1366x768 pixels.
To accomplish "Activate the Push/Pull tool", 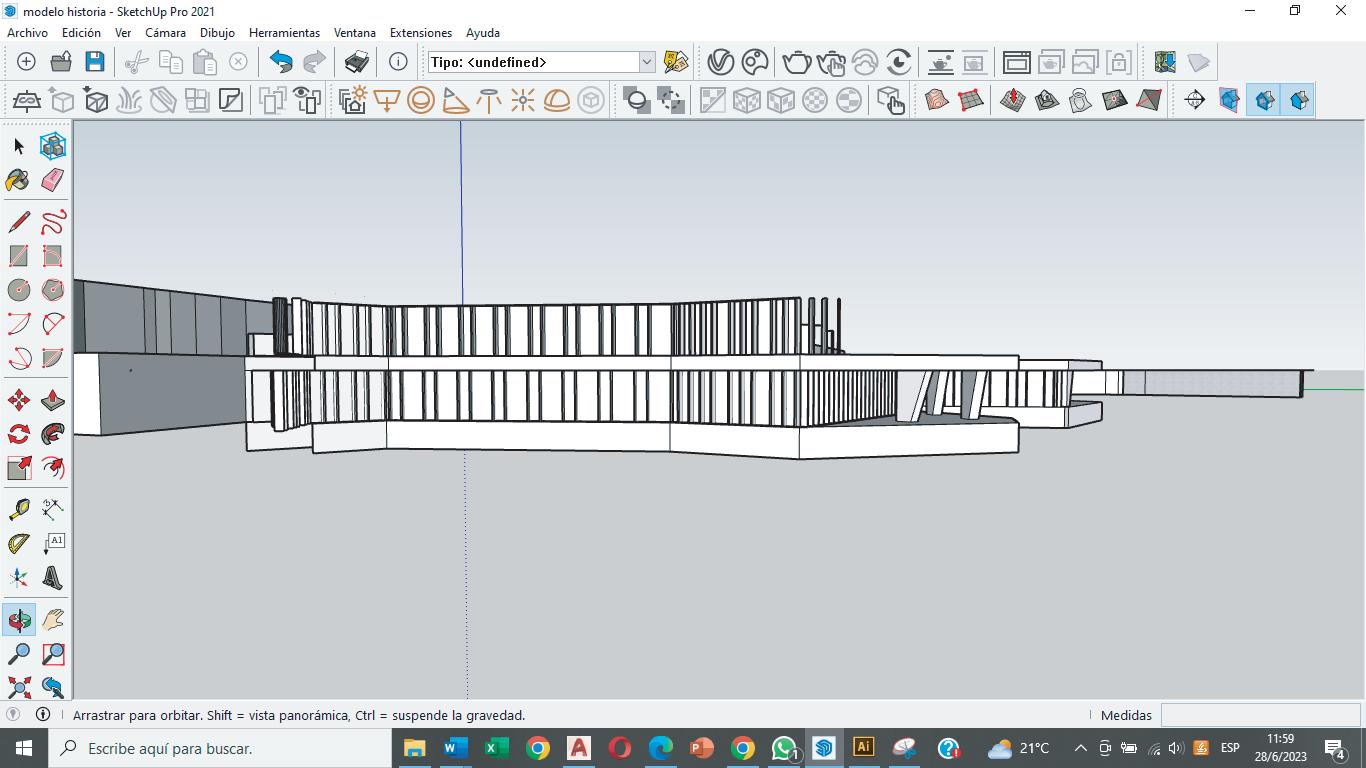I will pyautogui.click(x=53, y=401).
